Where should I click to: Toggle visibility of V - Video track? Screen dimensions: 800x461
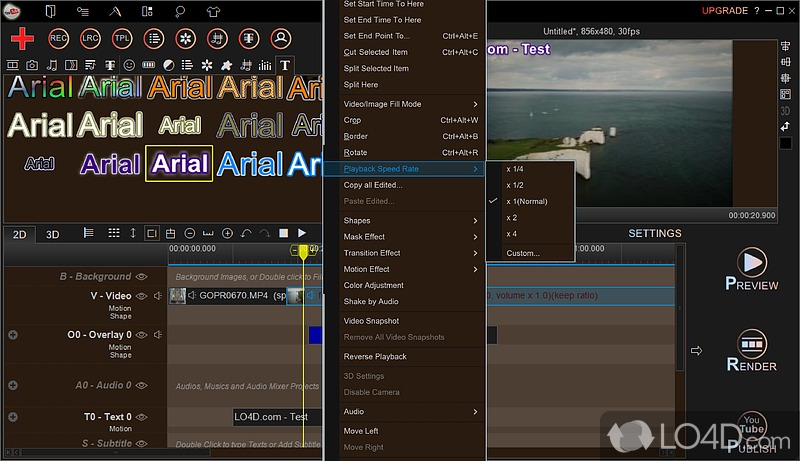[142, 296]
